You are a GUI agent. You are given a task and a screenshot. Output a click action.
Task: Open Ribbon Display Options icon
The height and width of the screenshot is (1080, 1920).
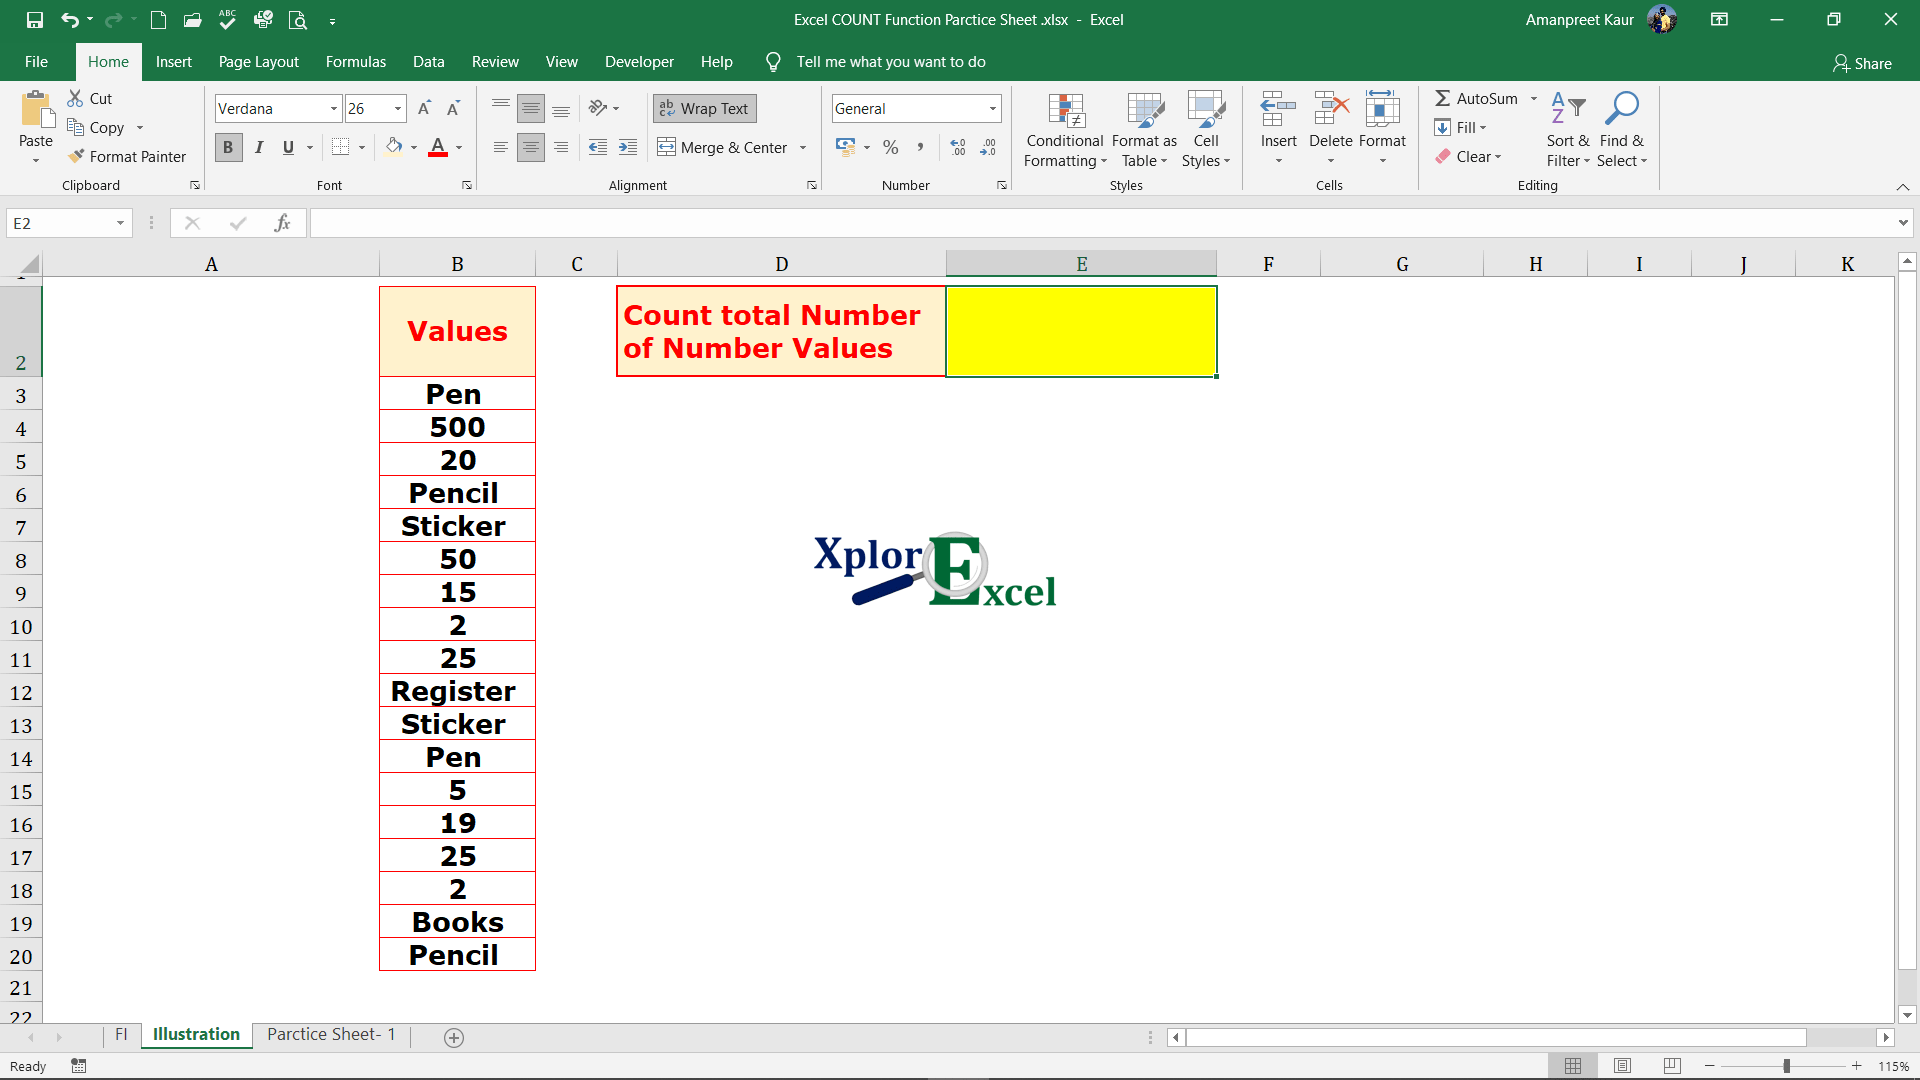point(1720,19)
